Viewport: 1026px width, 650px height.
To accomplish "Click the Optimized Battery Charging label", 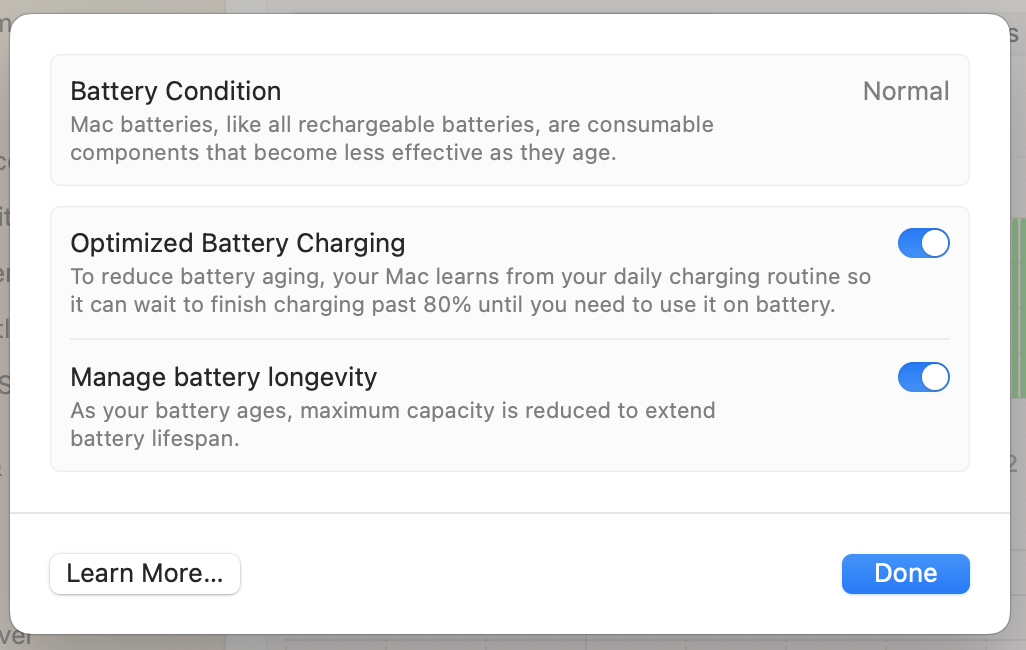I will (237, 243).
